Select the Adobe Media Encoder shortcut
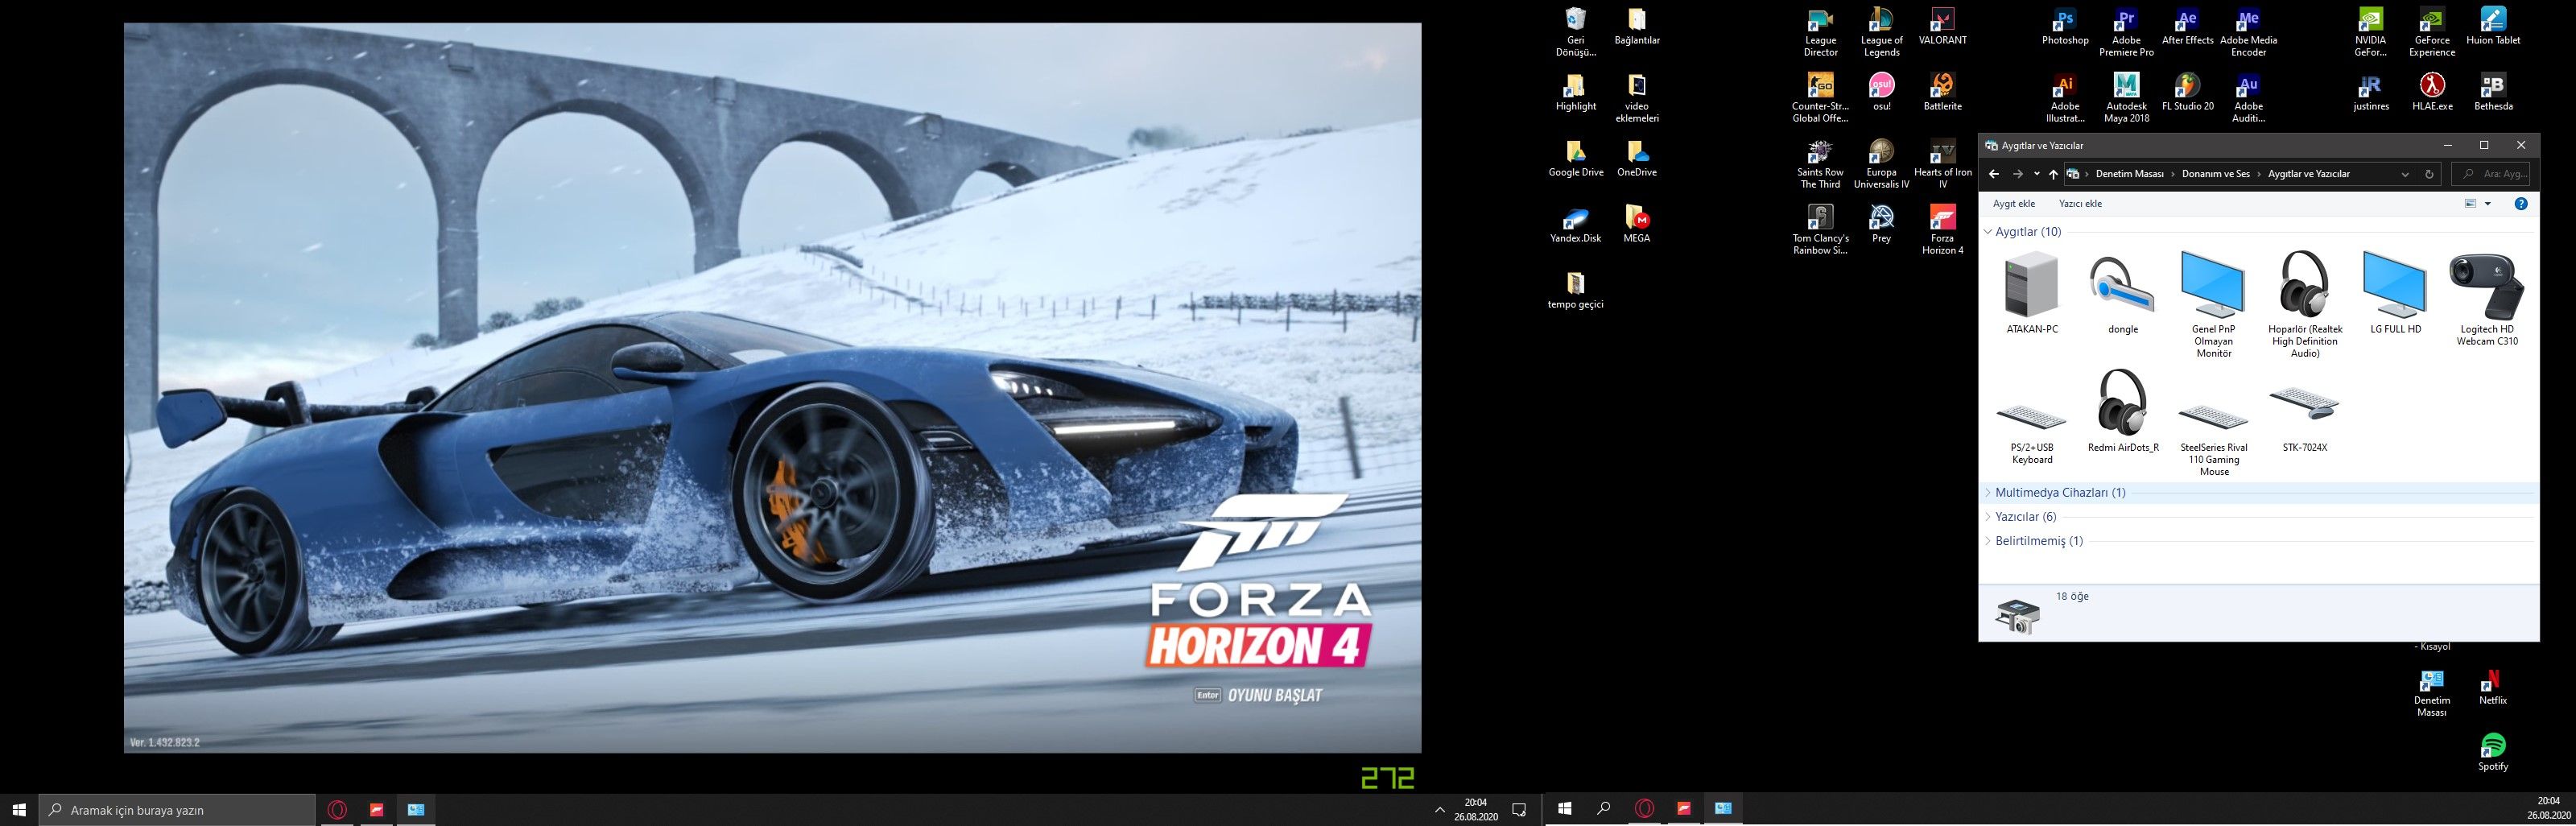 point(2248,33)
